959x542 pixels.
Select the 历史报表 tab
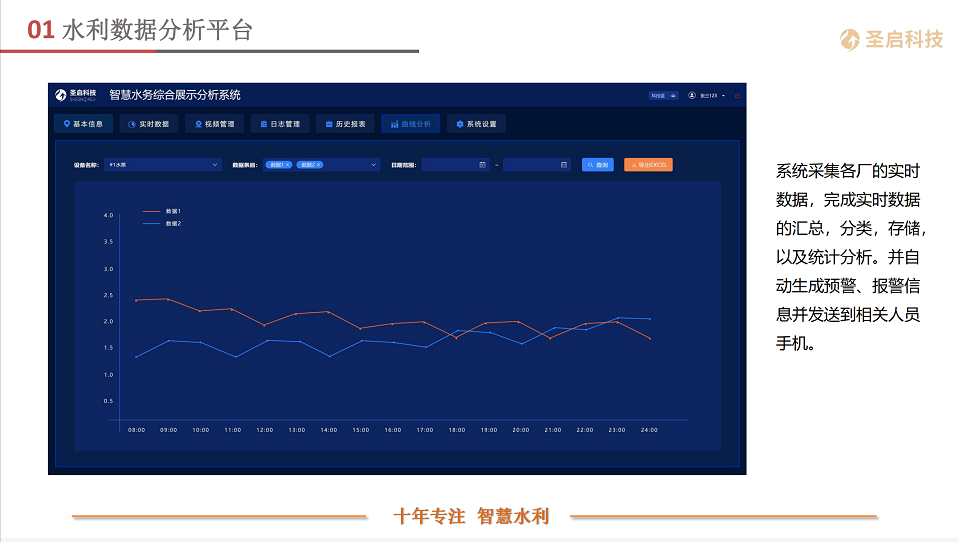[346, 124]
